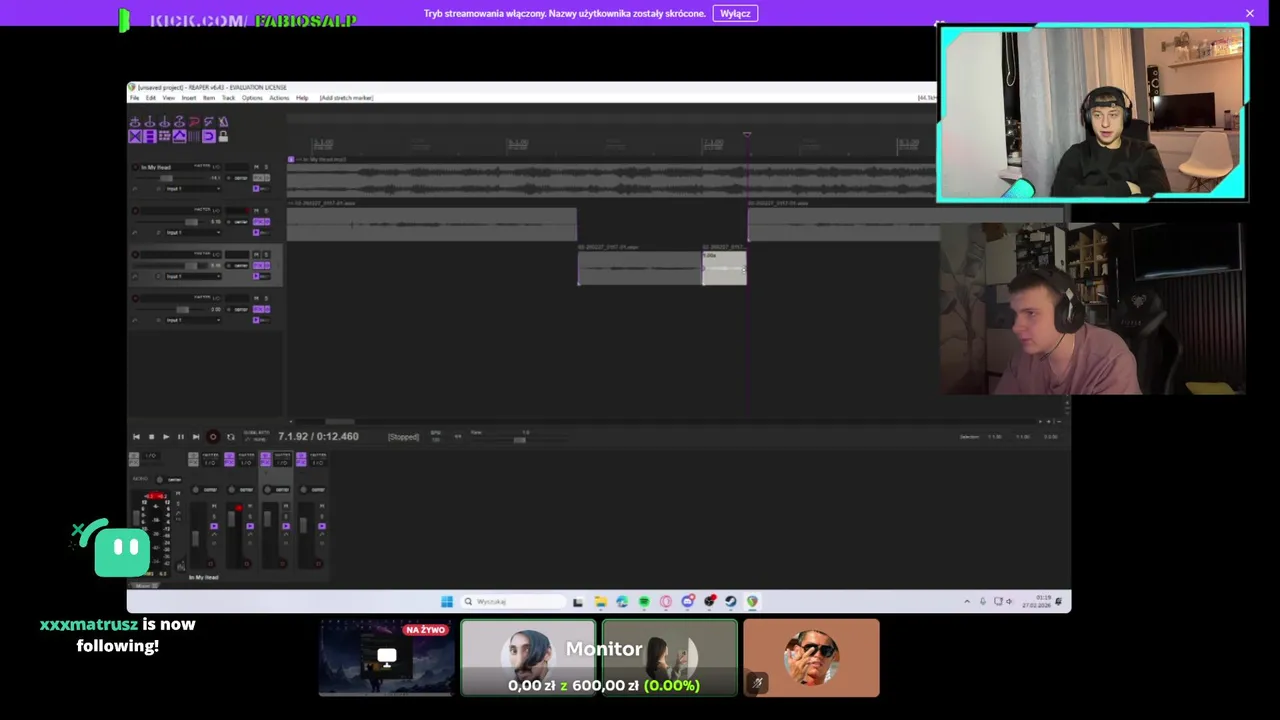This screenshot has height=720, width=1280.
Task: Select the In My Head waveform item
Action: coord(610,180)
